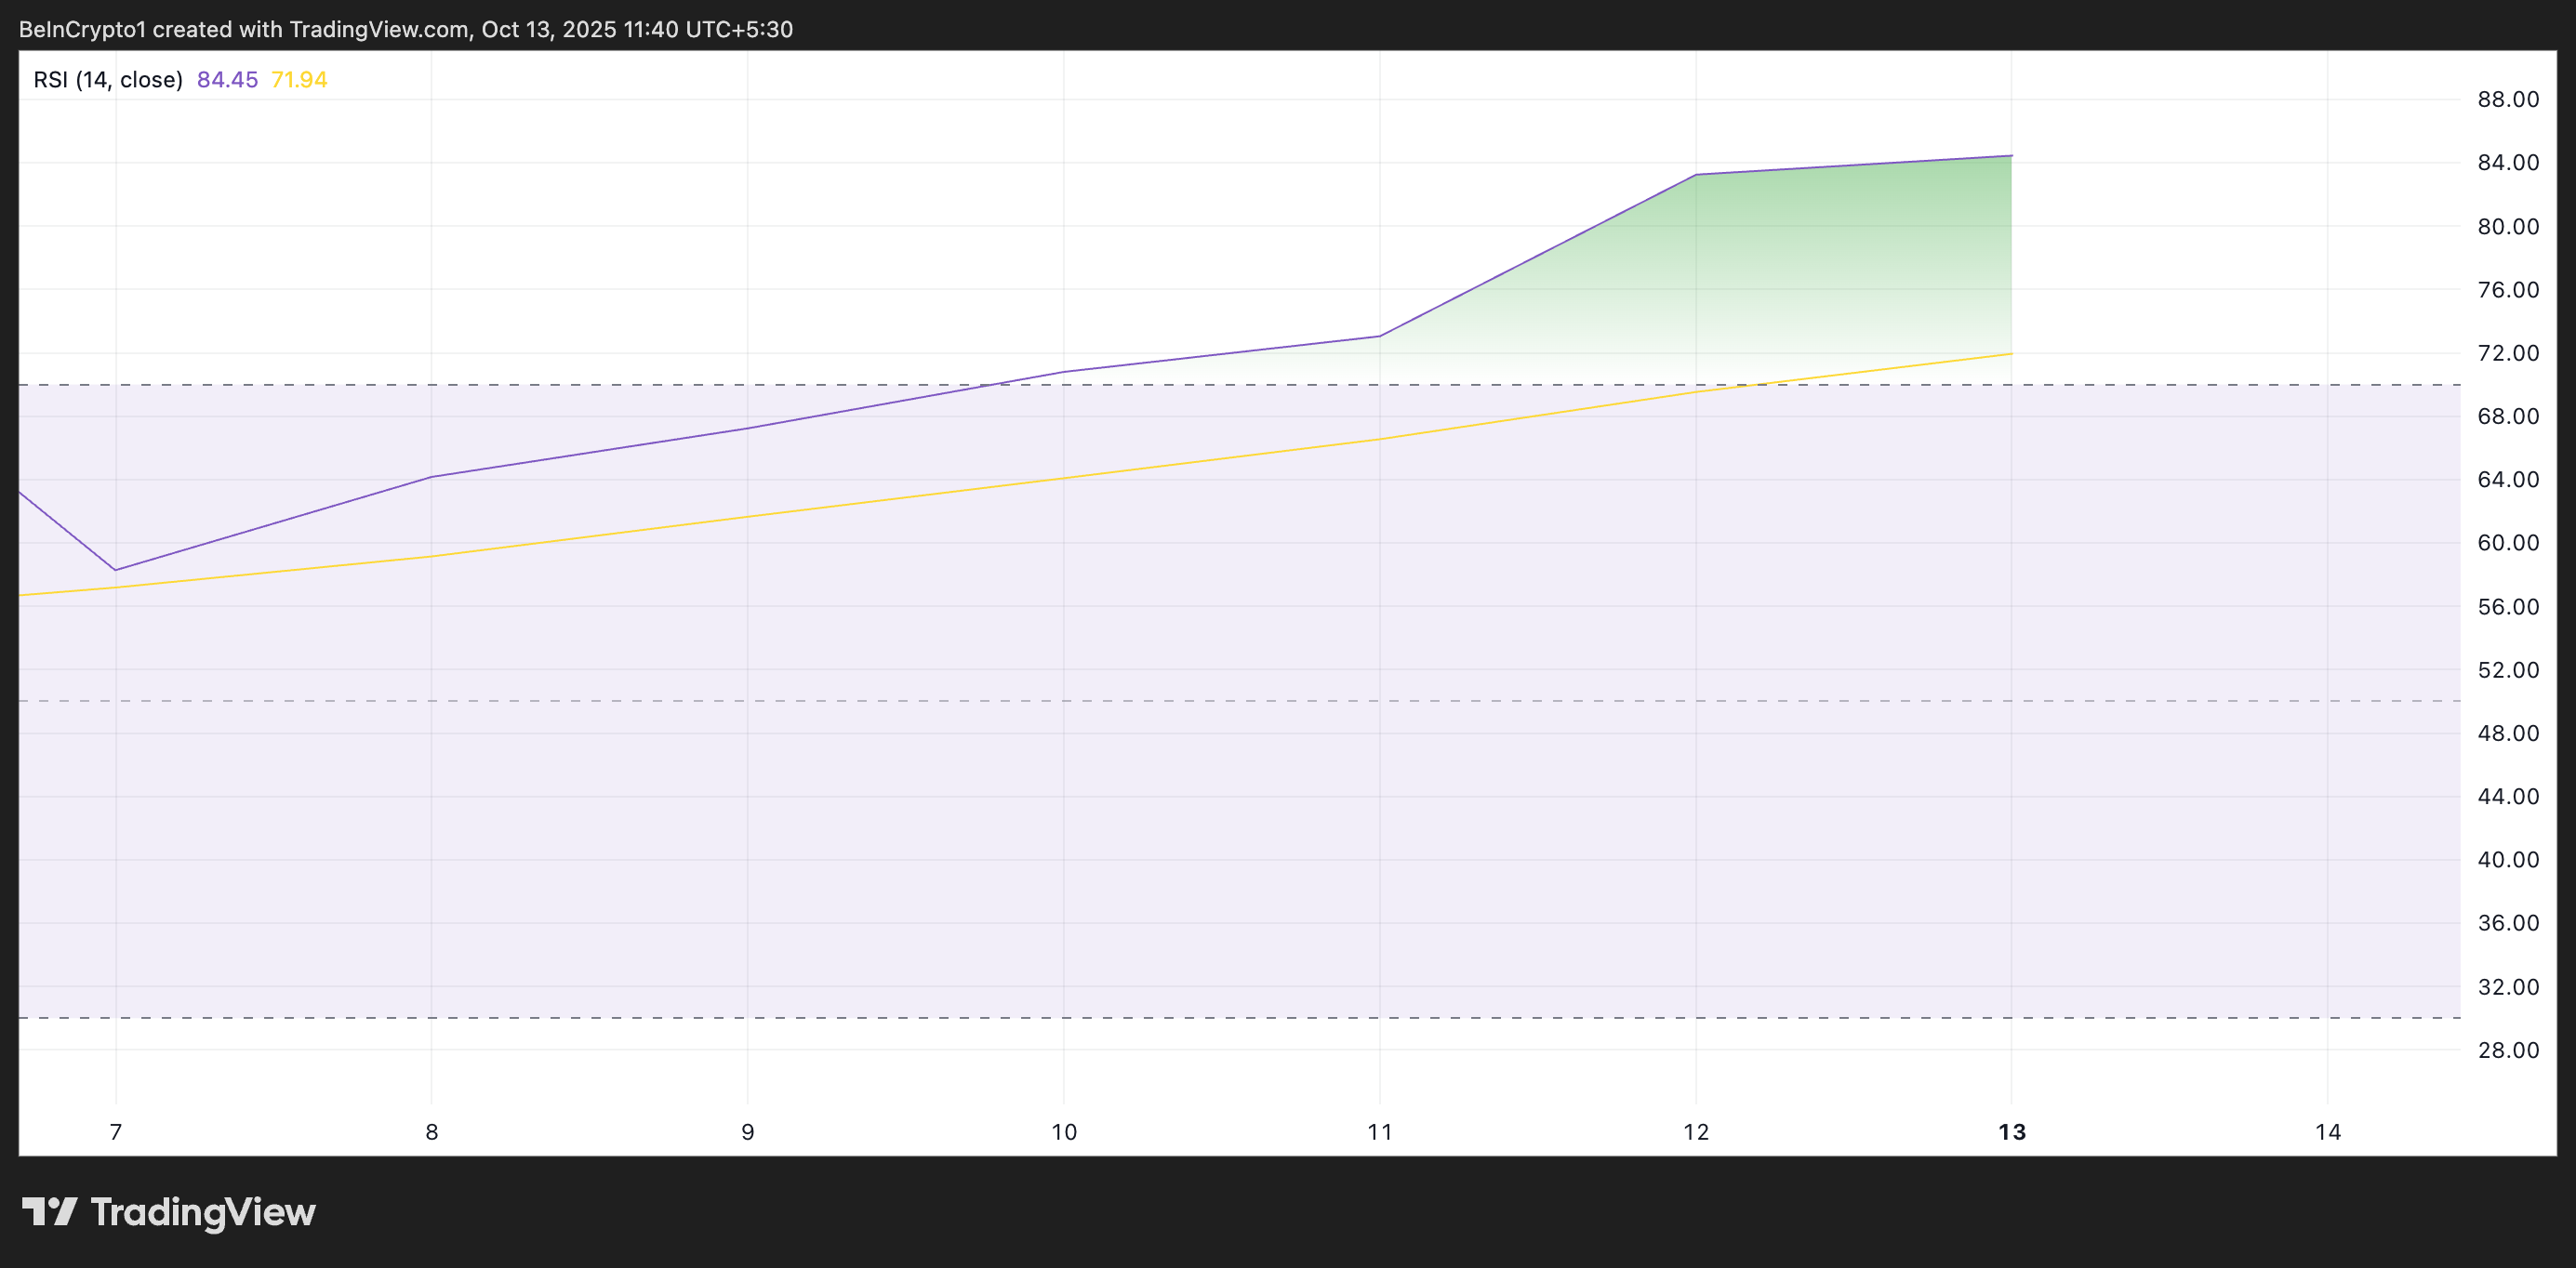Click the 52.00 price scale label

pos(2507,670)
